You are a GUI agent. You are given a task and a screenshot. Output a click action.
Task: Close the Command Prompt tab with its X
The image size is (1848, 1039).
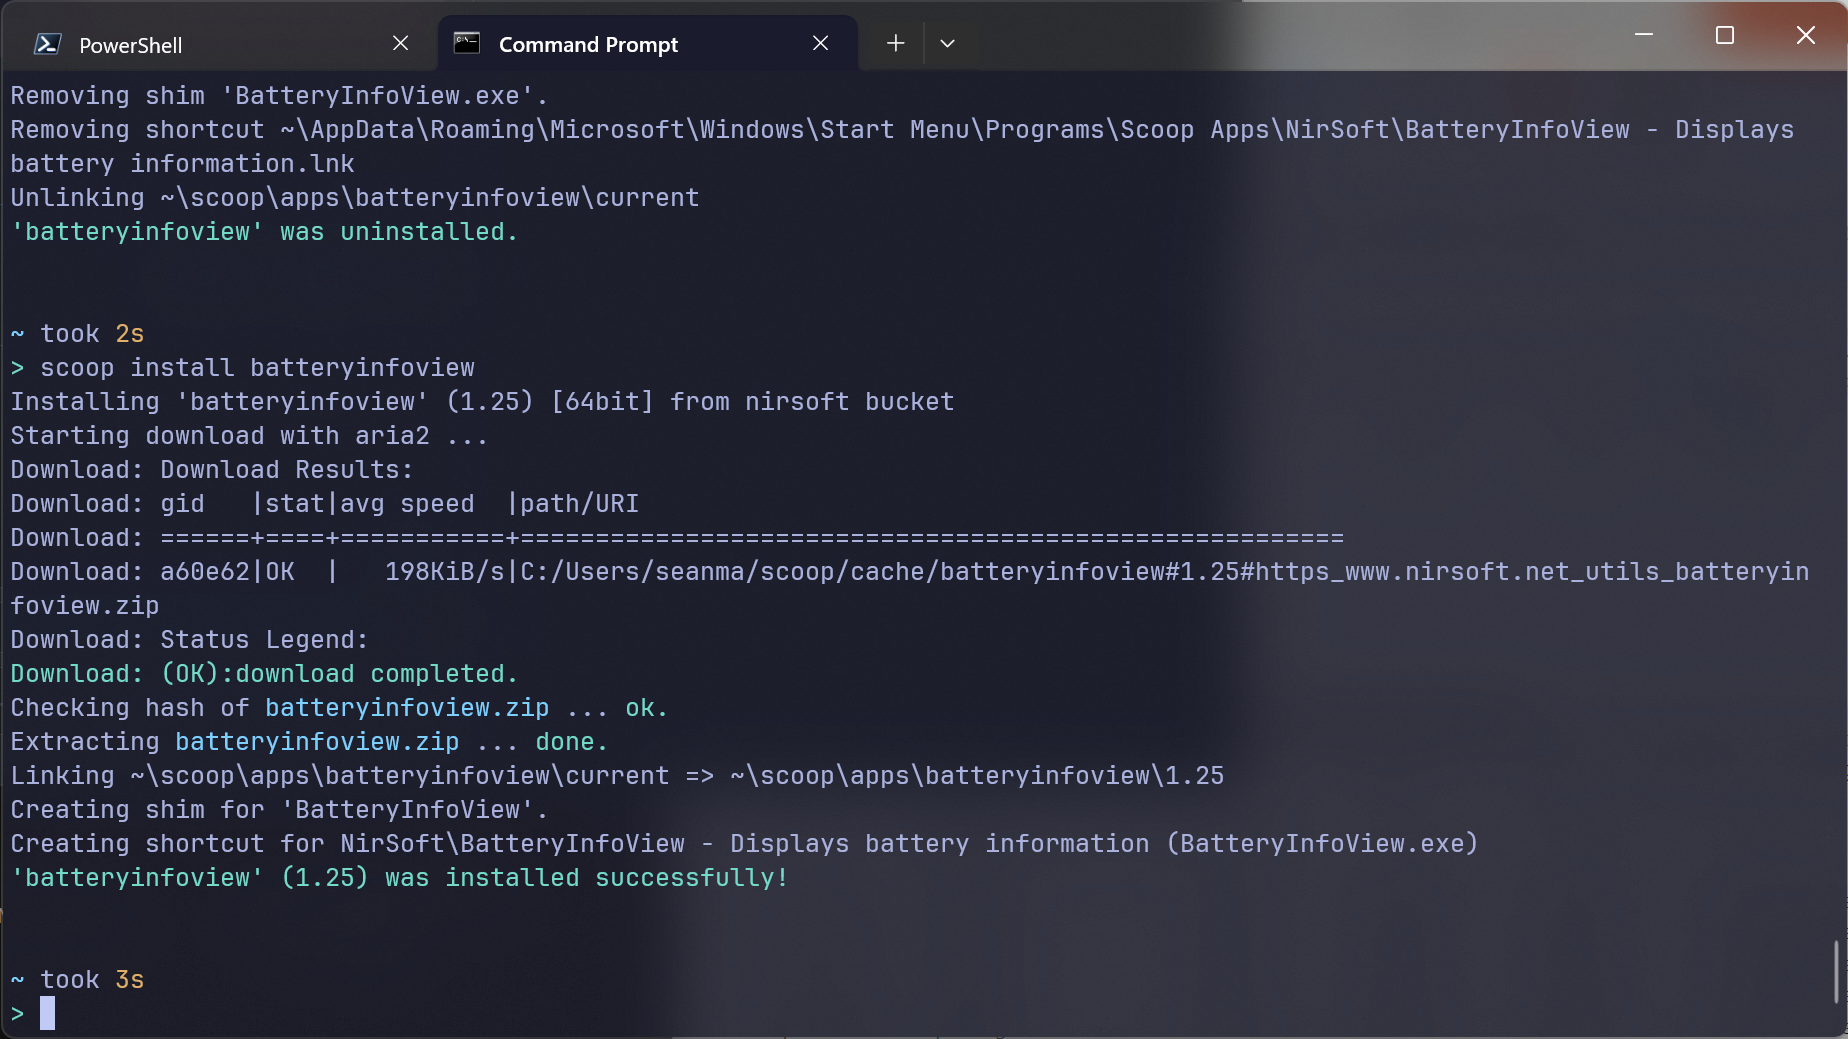coord(820,43)
